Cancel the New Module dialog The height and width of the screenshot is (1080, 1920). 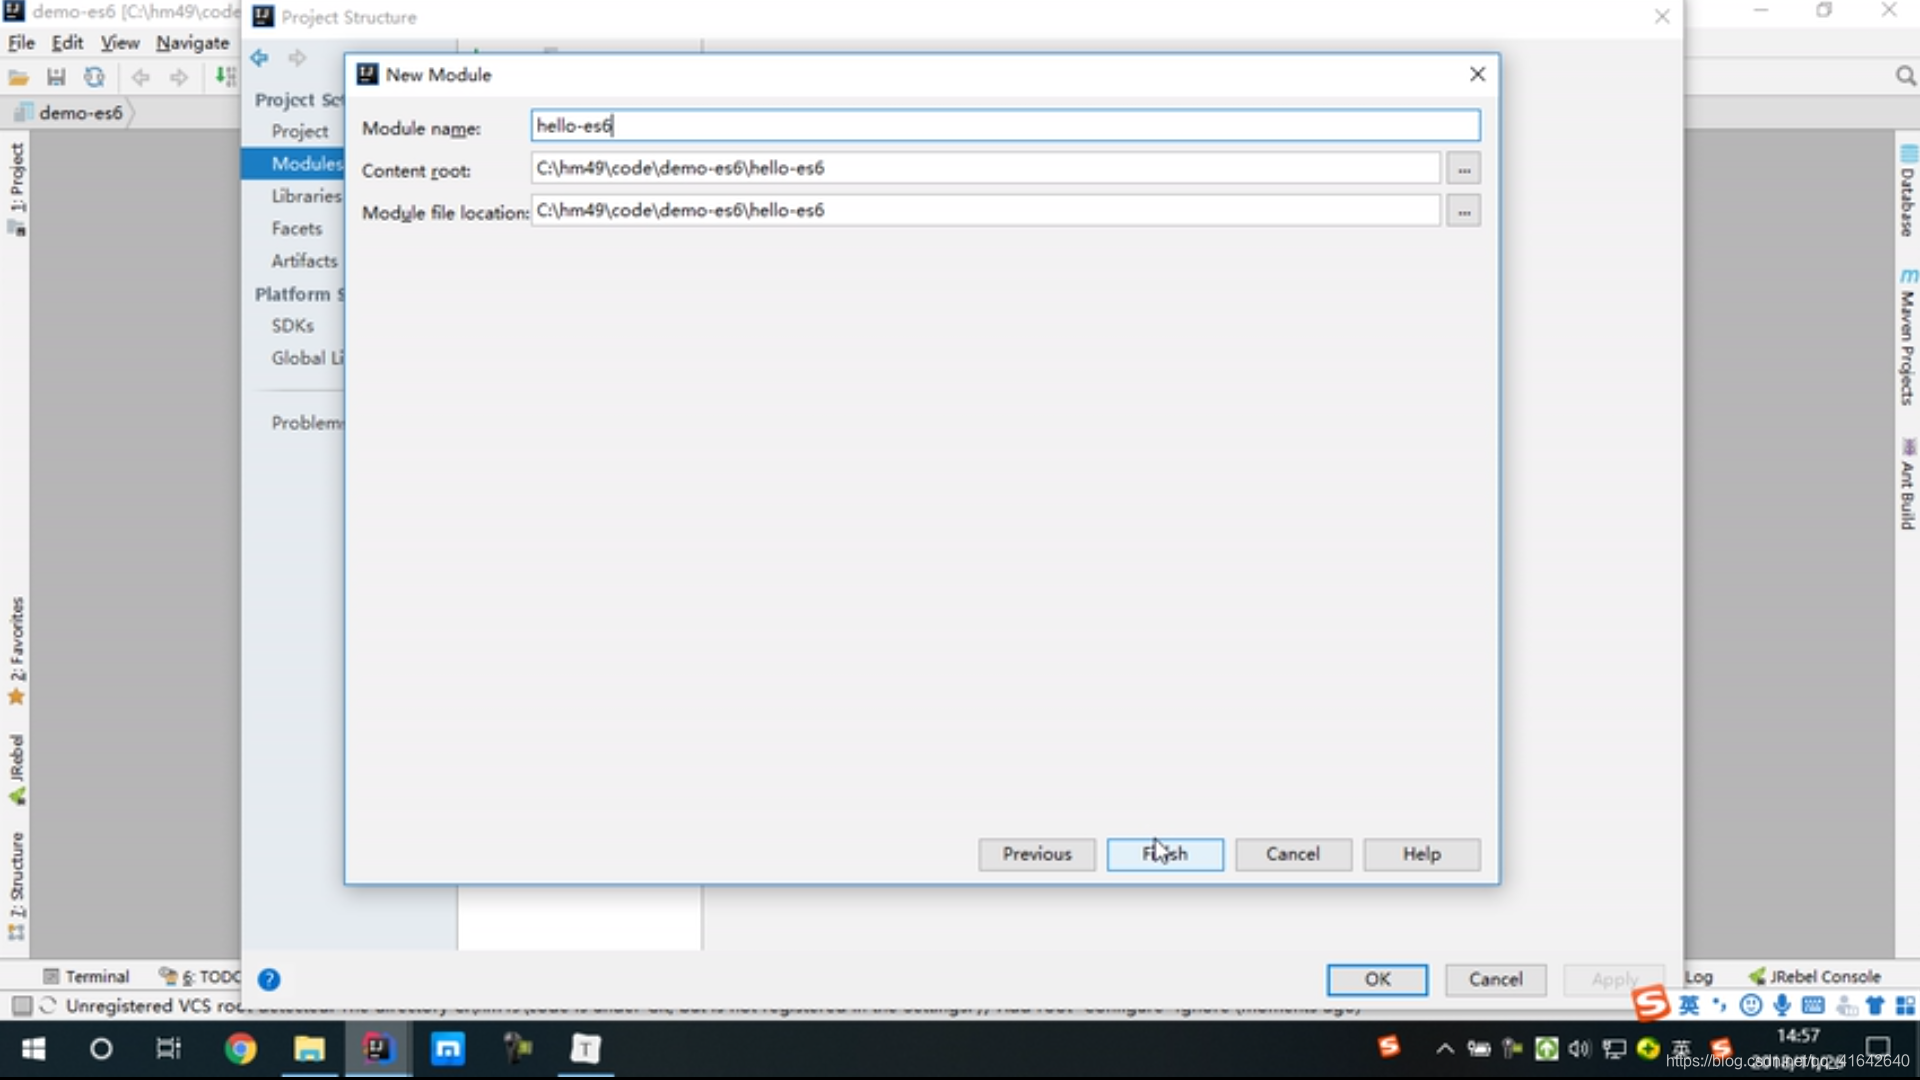pos(1293,854)
